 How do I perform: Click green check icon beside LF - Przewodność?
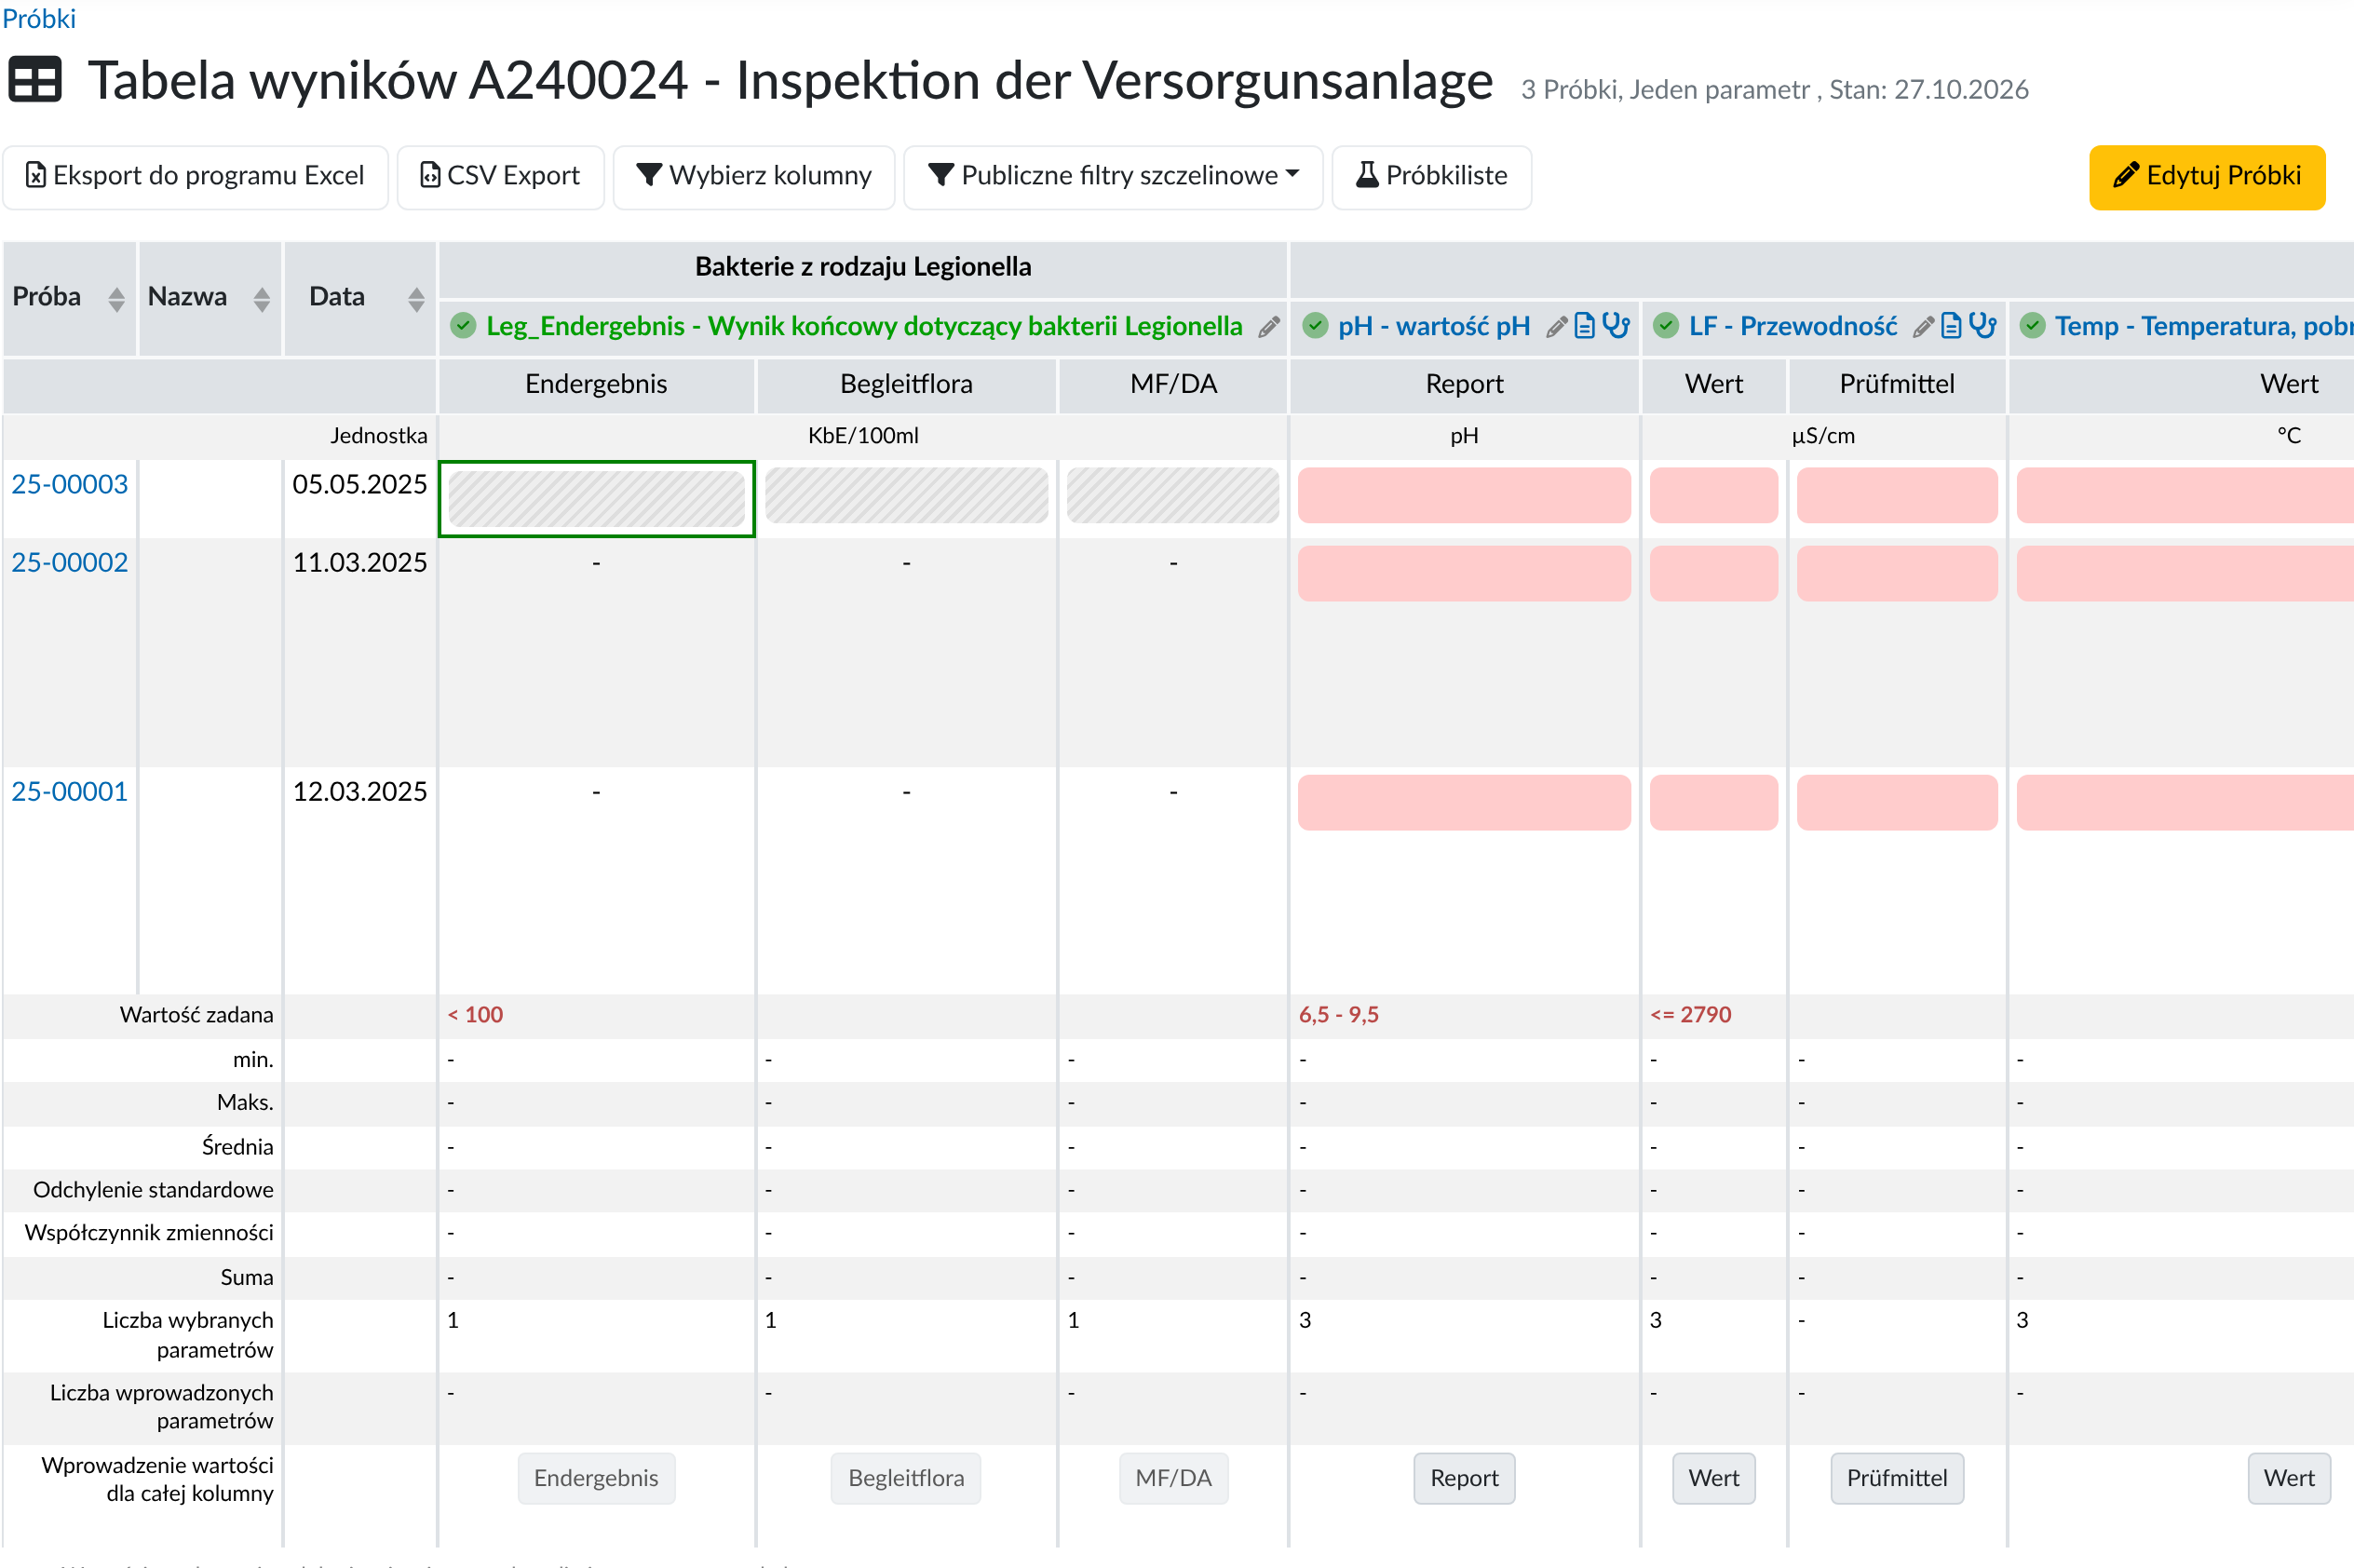point(1666,326)
